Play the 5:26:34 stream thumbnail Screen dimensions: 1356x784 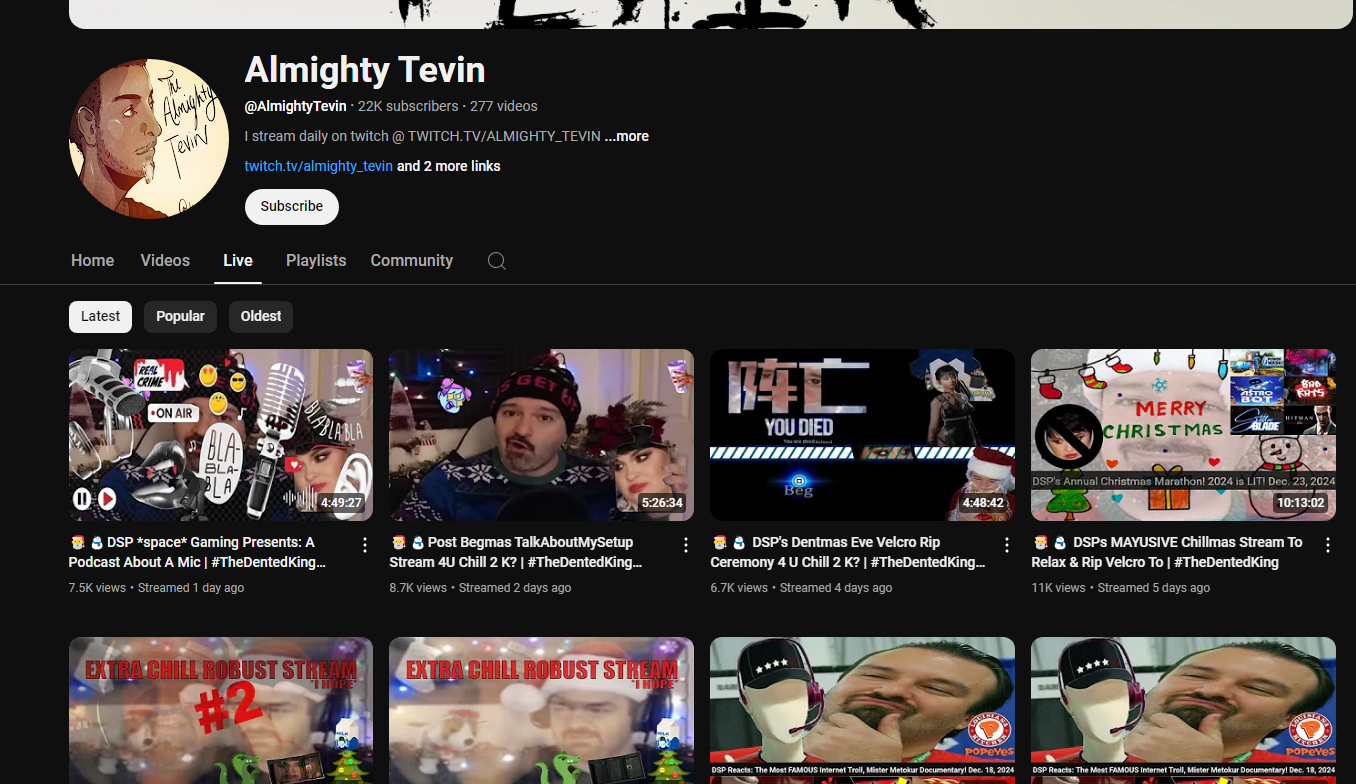[541, 435]
